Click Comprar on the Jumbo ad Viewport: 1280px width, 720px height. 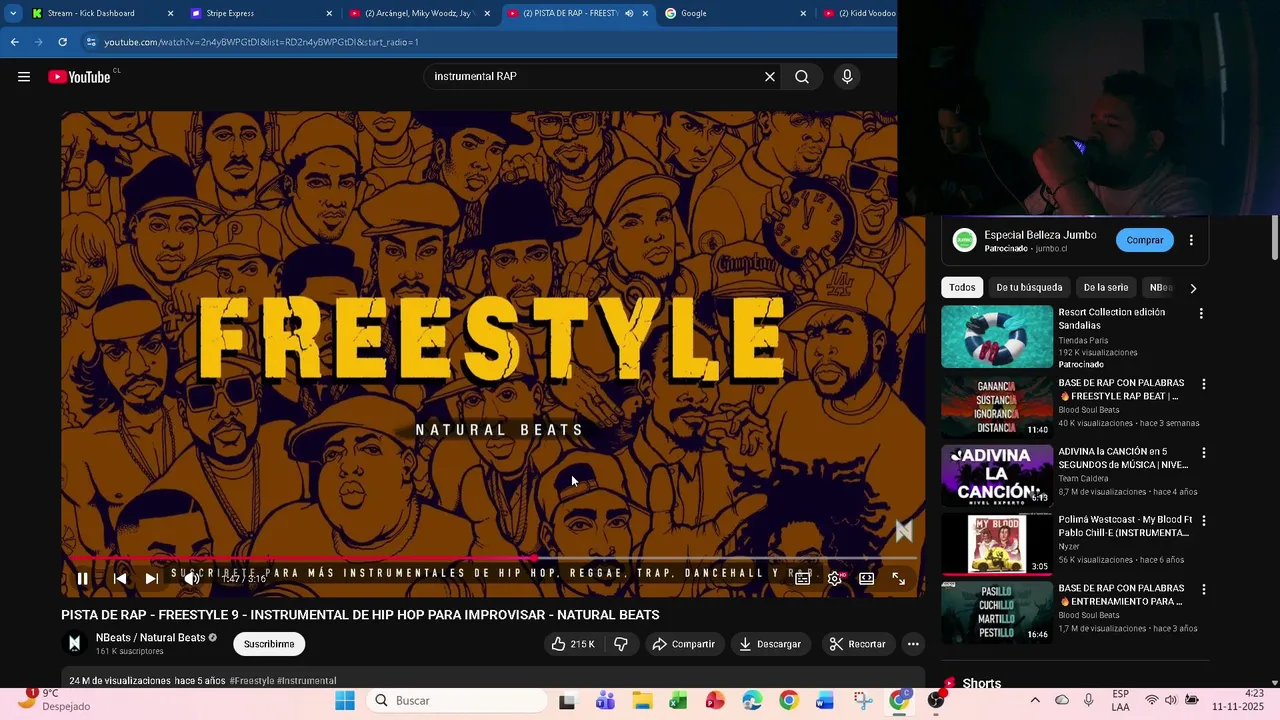click(1145, 240)
